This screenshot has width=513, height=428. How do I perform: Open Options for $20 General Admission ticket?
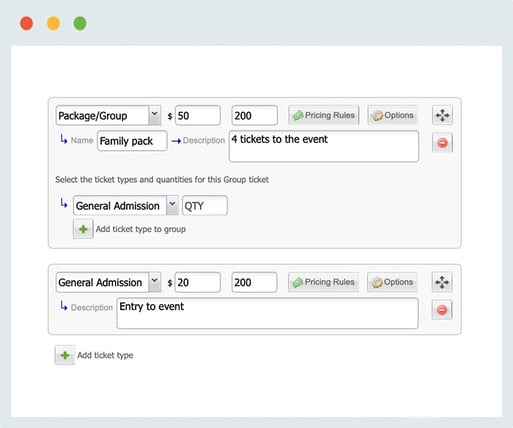(392, 282)
